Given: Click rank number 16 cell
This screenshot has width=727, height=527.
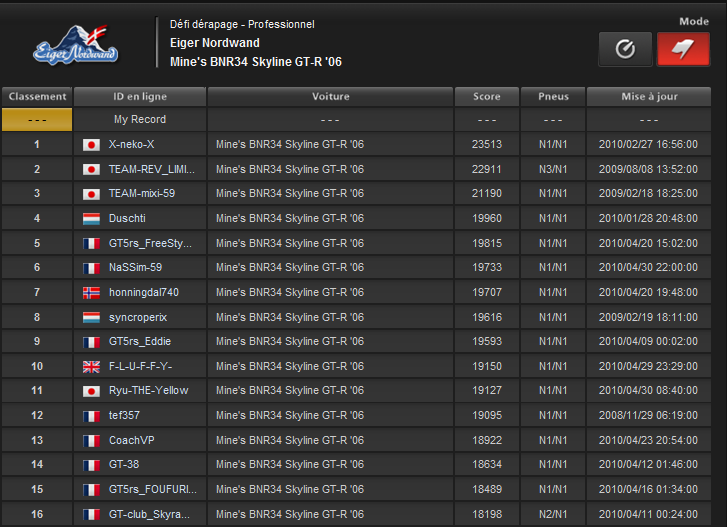Looking at the screenshot, I should [37, 514].
